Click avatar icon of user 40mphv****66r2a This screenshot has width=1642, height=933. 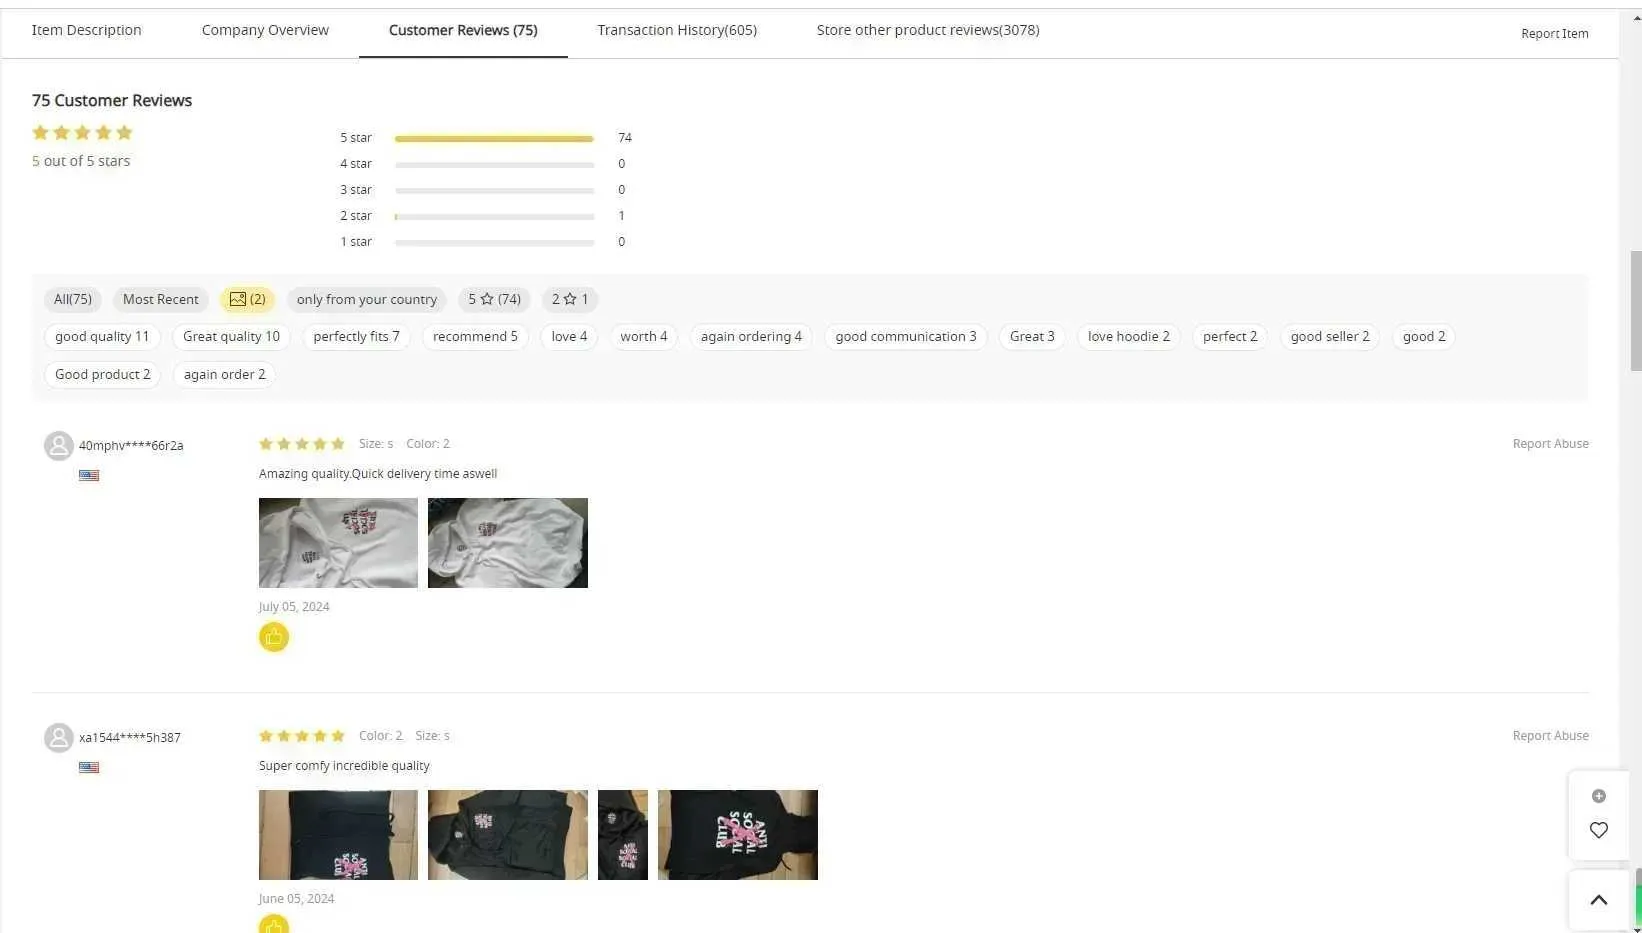59,445
